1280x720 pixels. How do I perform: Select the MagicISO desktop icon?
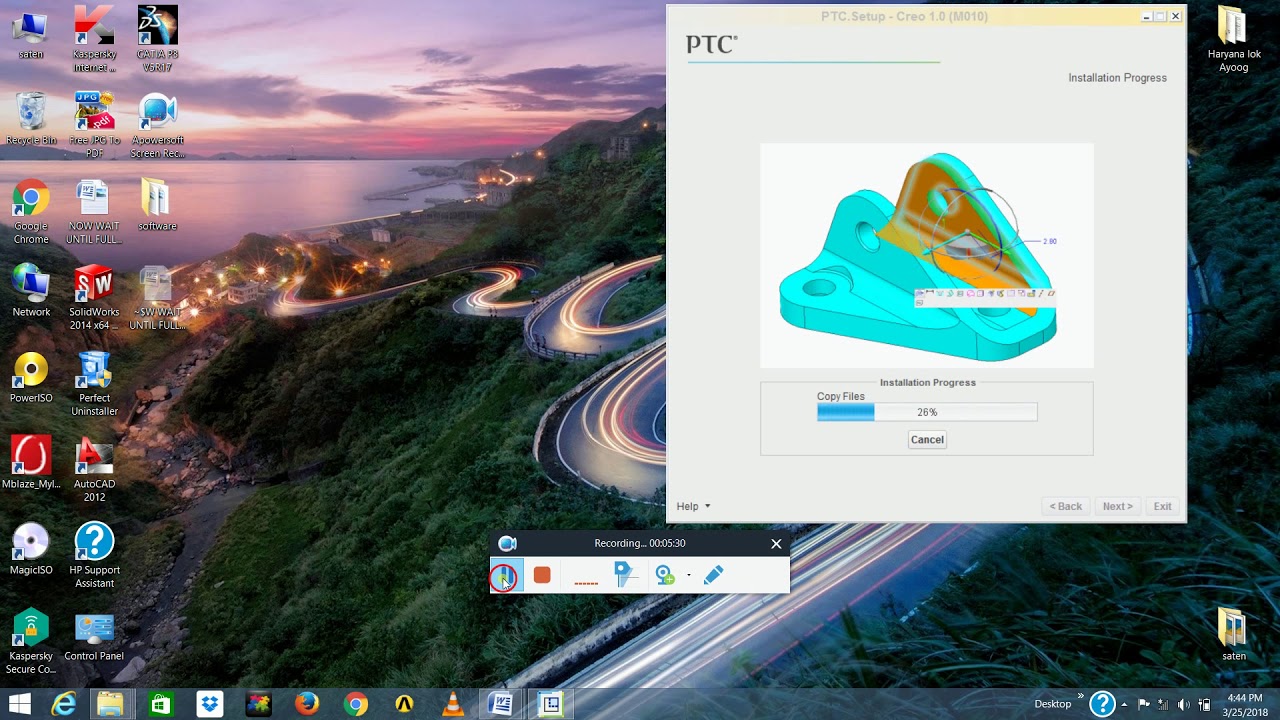[x=31, y=549]
